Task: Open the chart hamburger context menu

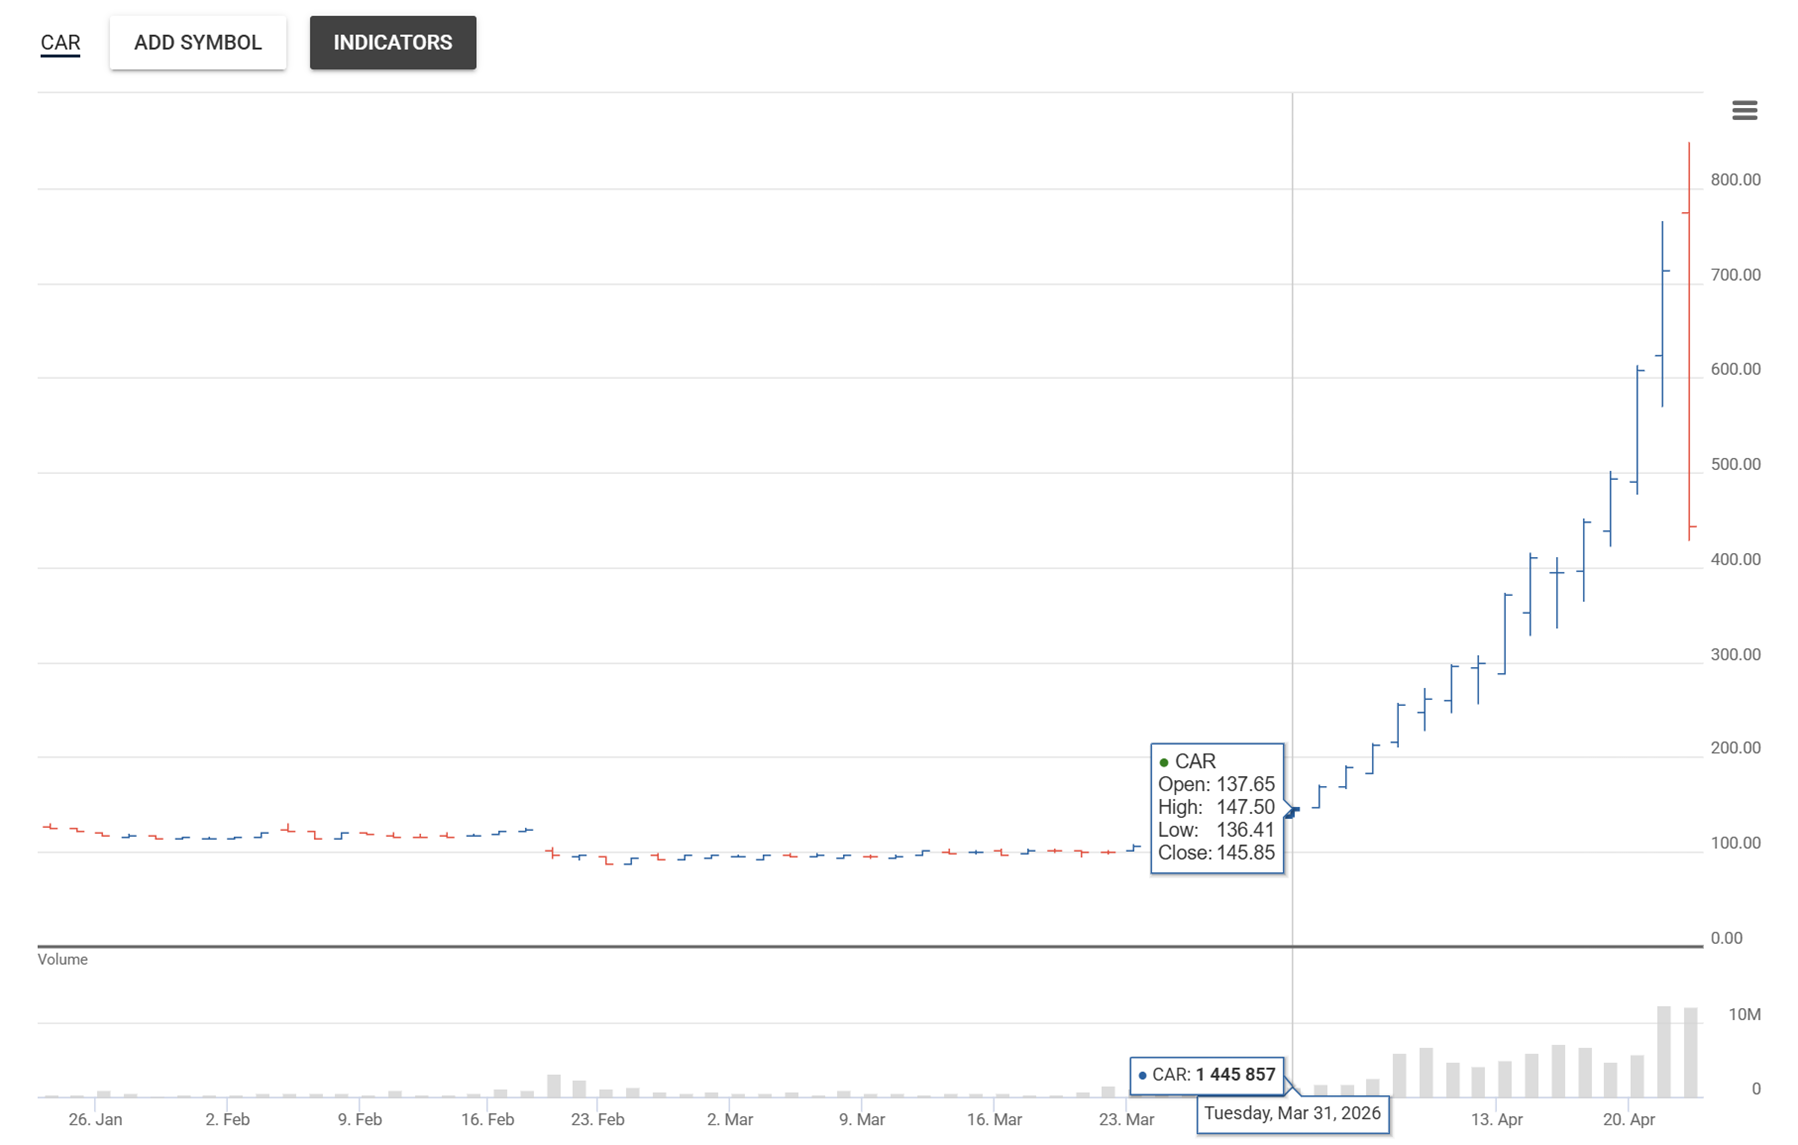Action: click(x=1744, y=110)
